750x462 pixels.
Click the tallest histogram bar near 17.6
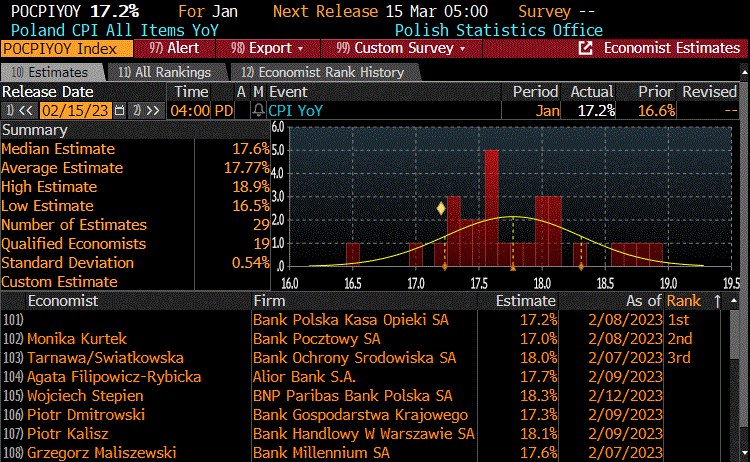click(492, 208)
